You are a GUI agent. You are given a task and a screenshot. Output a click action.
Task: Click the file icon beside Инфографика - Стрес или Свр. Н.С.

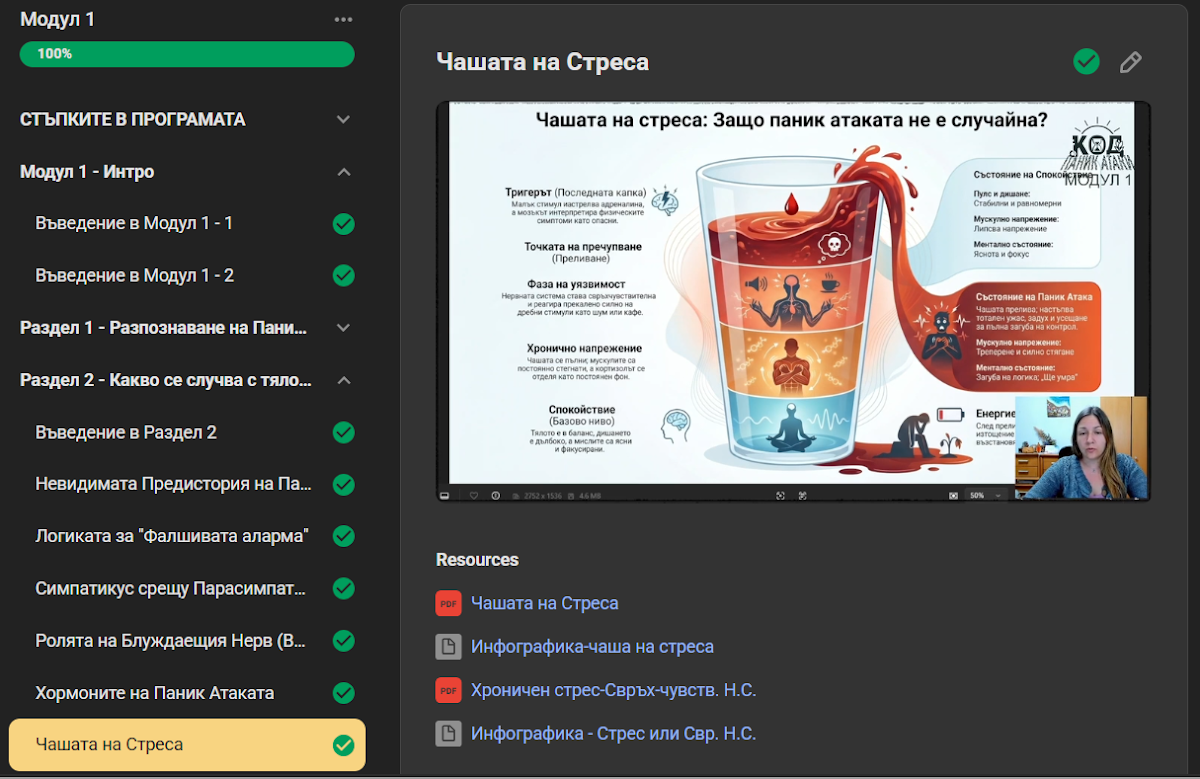pyautogui.click(x=448, y=734)
